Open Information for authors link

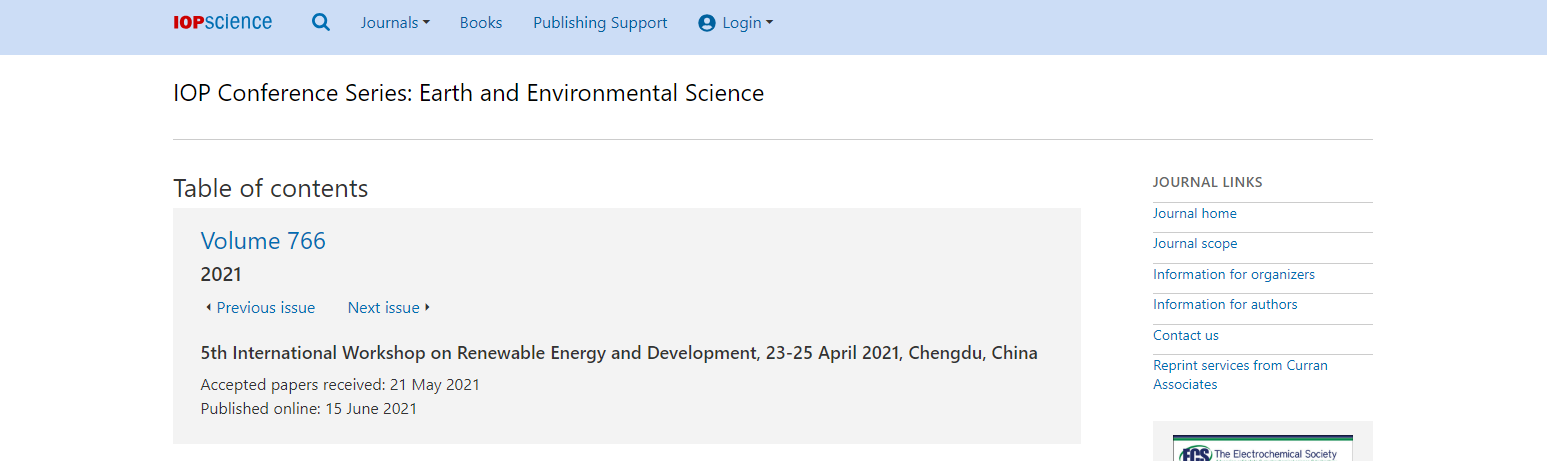(1225, 304)
